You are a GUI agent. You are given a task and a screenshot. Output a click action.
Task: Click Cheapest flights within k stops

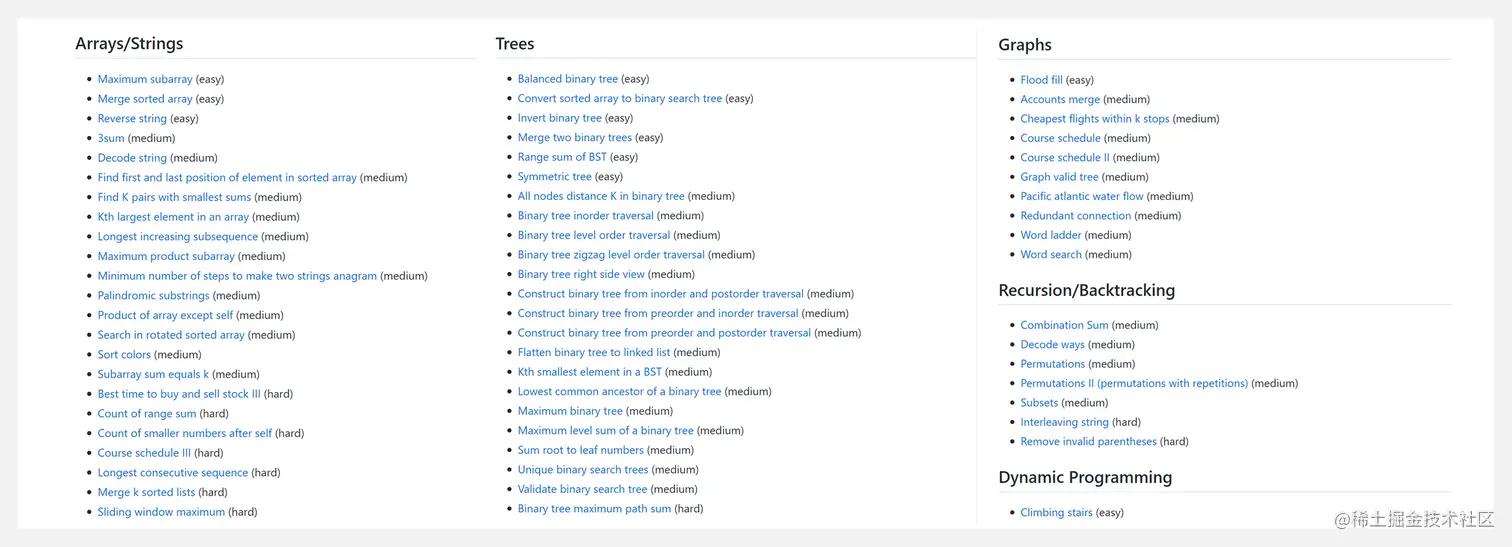(x=1095, y=119)
